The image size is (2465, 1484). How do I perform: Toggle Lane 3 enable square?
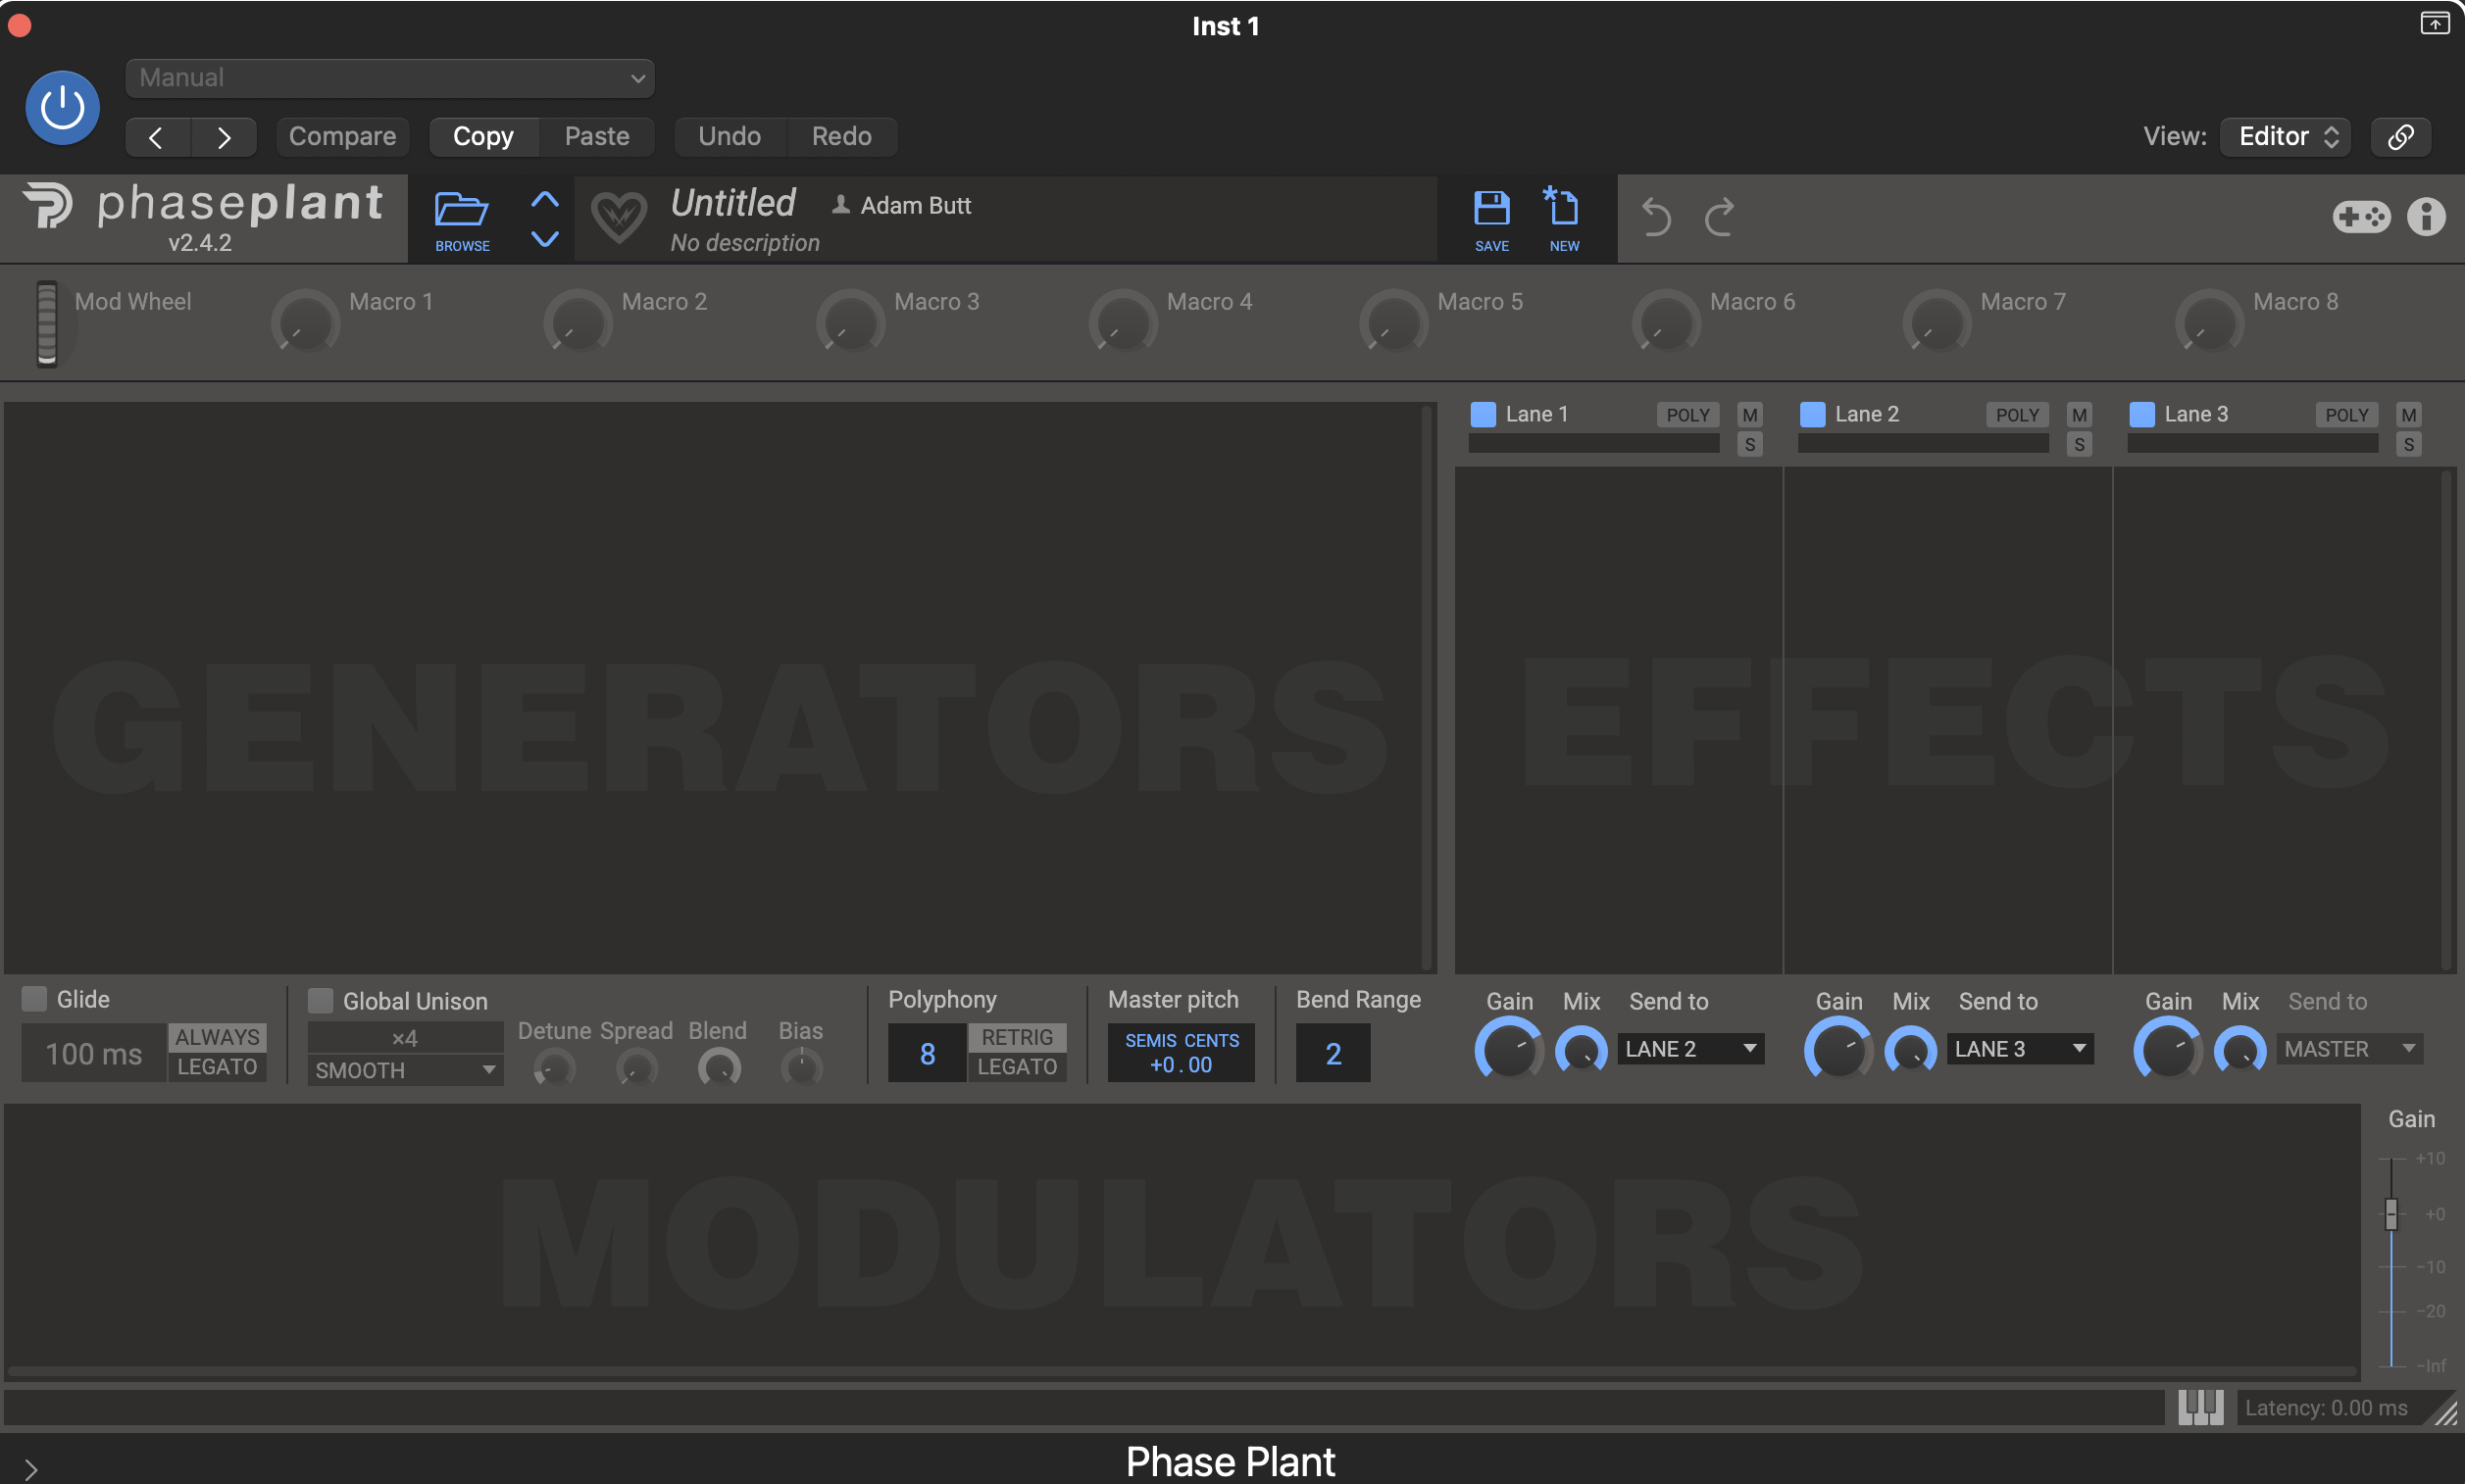tap(2142, 414)
